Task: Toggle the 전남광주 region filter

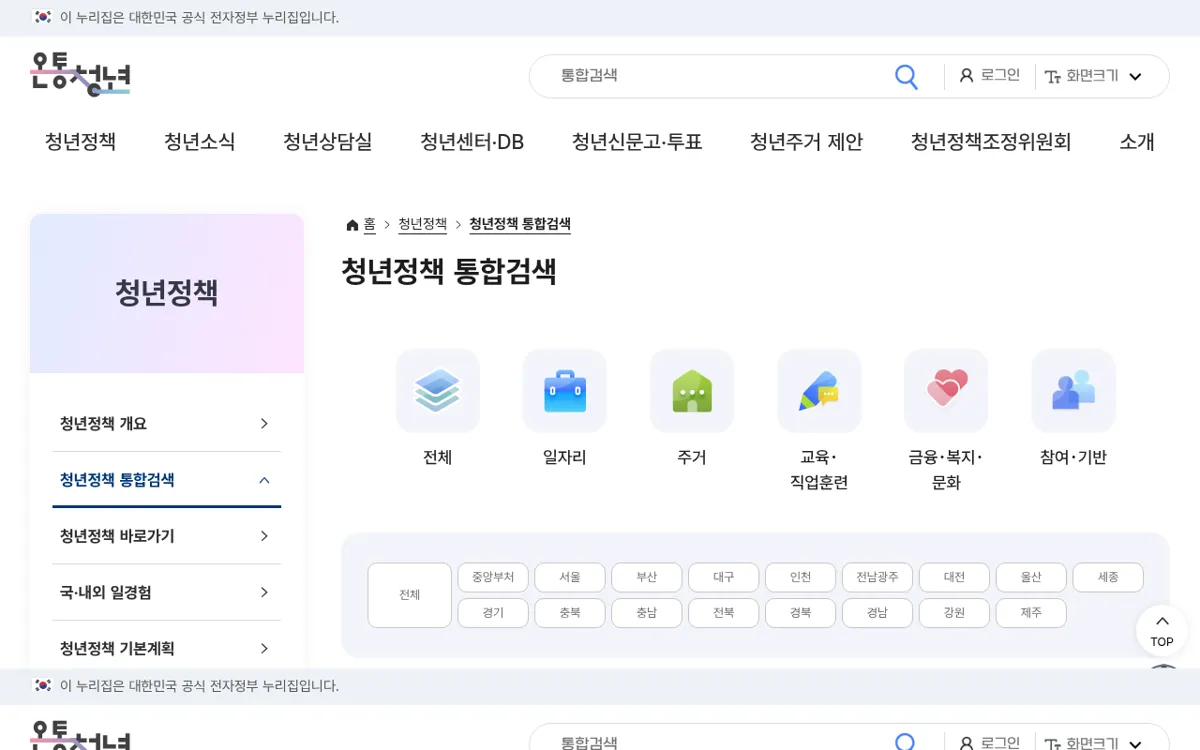Action: (x=877, y=577)
